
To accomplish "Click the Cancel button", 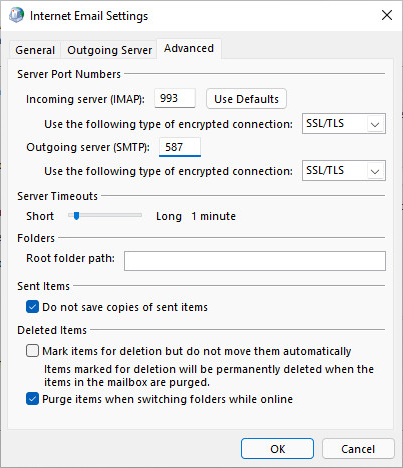I will (x=358, y=449).
